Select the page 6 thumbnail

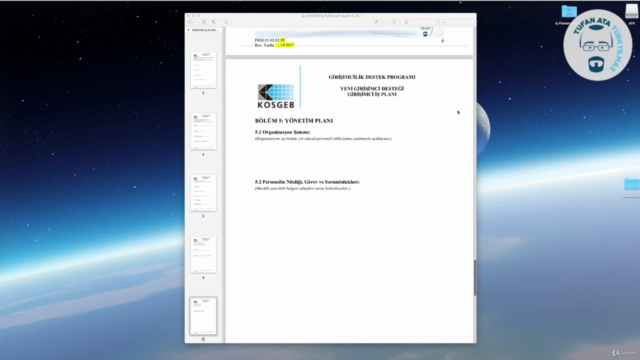[x=203, y=255]
